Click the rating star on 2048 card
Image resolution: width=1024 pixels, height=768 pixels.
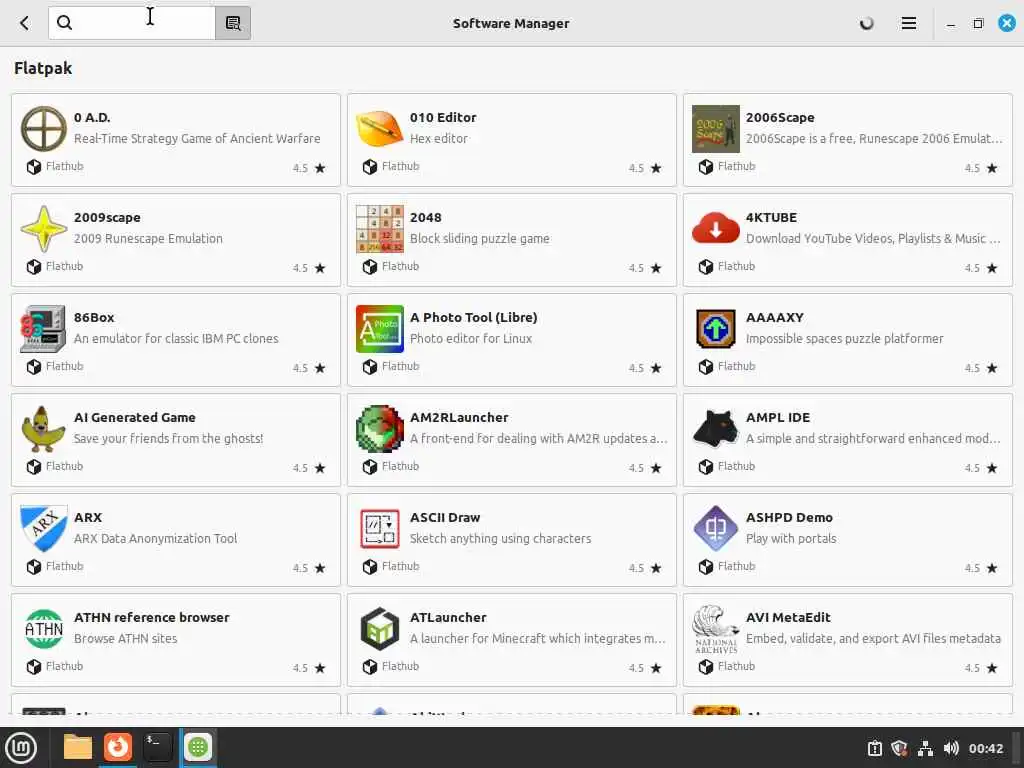click(x=656, y=268)
